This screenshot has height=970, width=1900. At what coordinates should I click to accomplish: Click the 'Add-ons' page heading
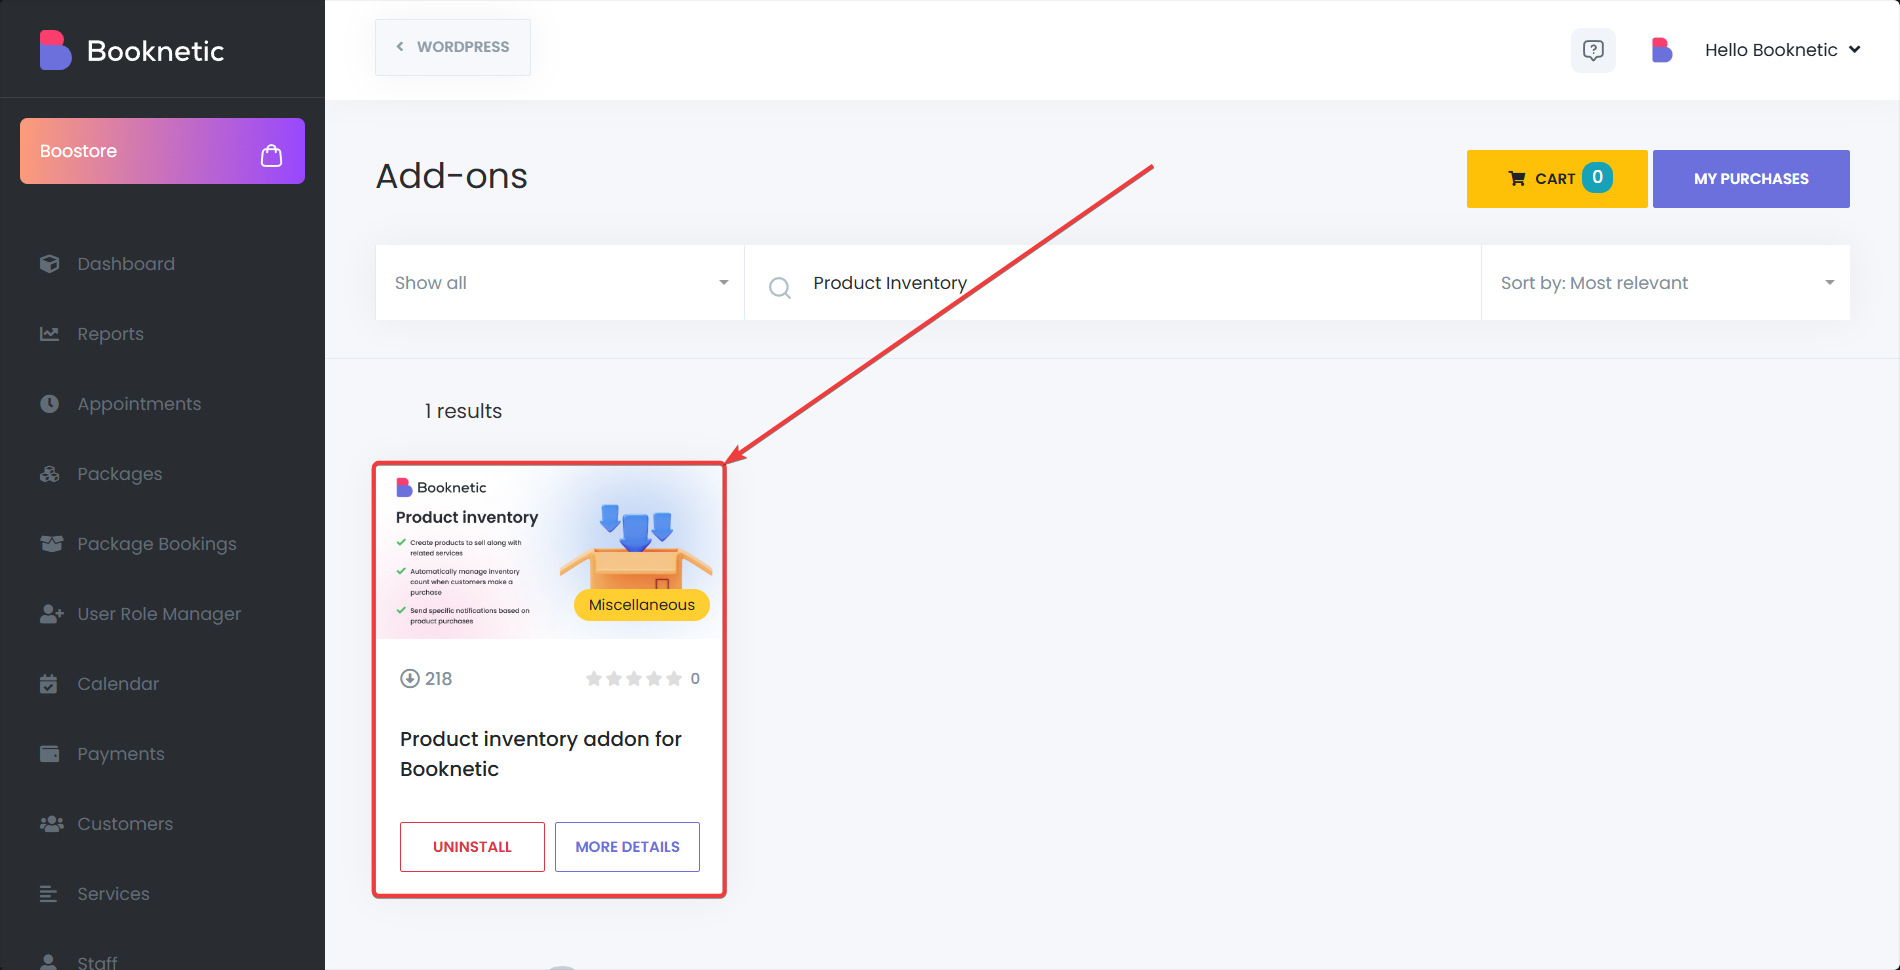452,176
